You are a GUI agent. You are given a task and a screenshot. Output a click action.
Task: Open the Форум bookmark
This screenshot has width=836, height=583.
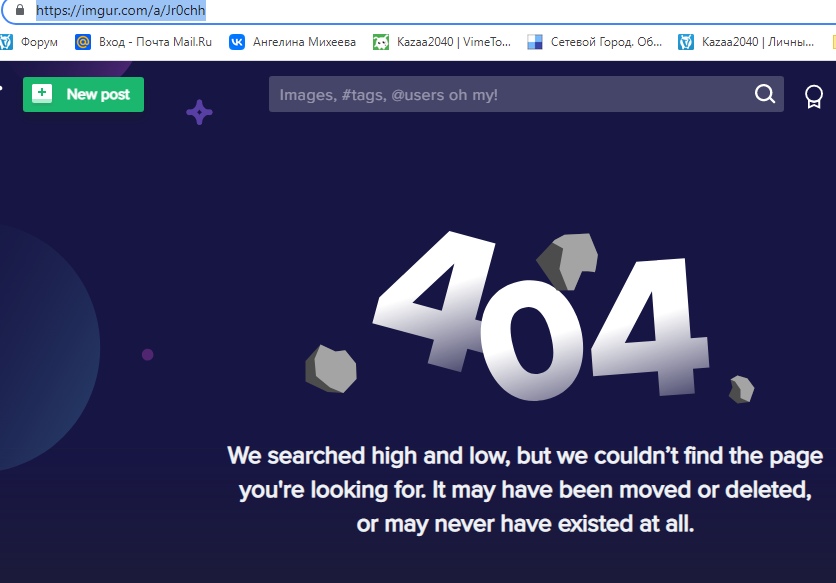(x=30, y=42)
